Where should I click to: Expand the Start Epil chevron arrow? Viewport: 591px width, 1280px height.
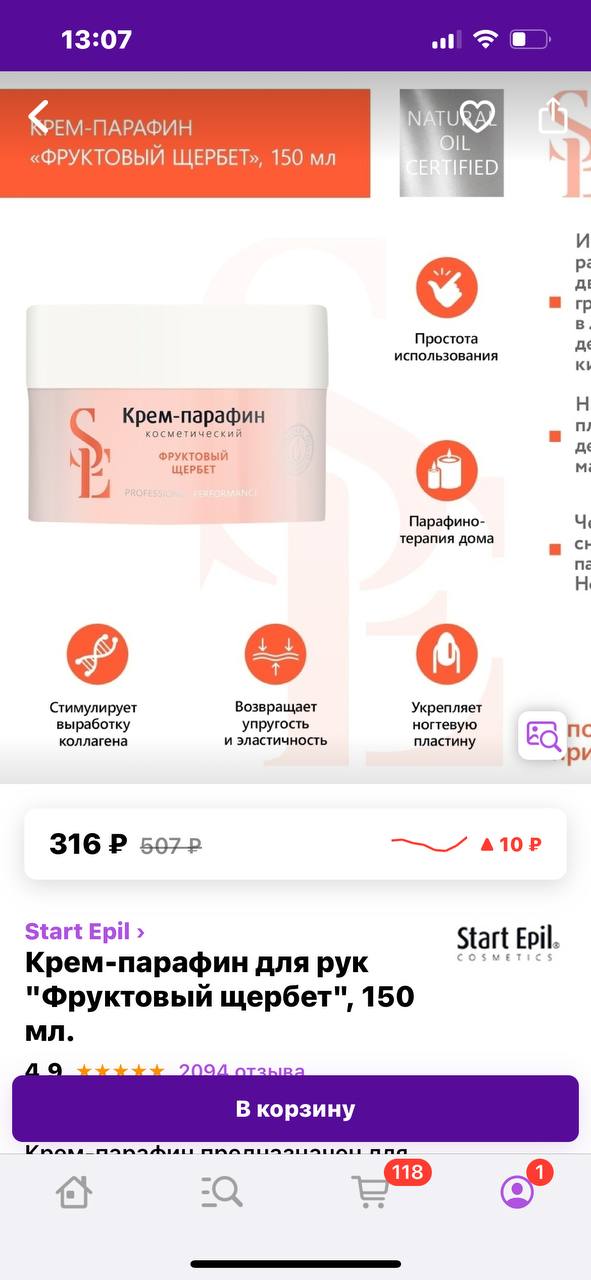point(141,932)
